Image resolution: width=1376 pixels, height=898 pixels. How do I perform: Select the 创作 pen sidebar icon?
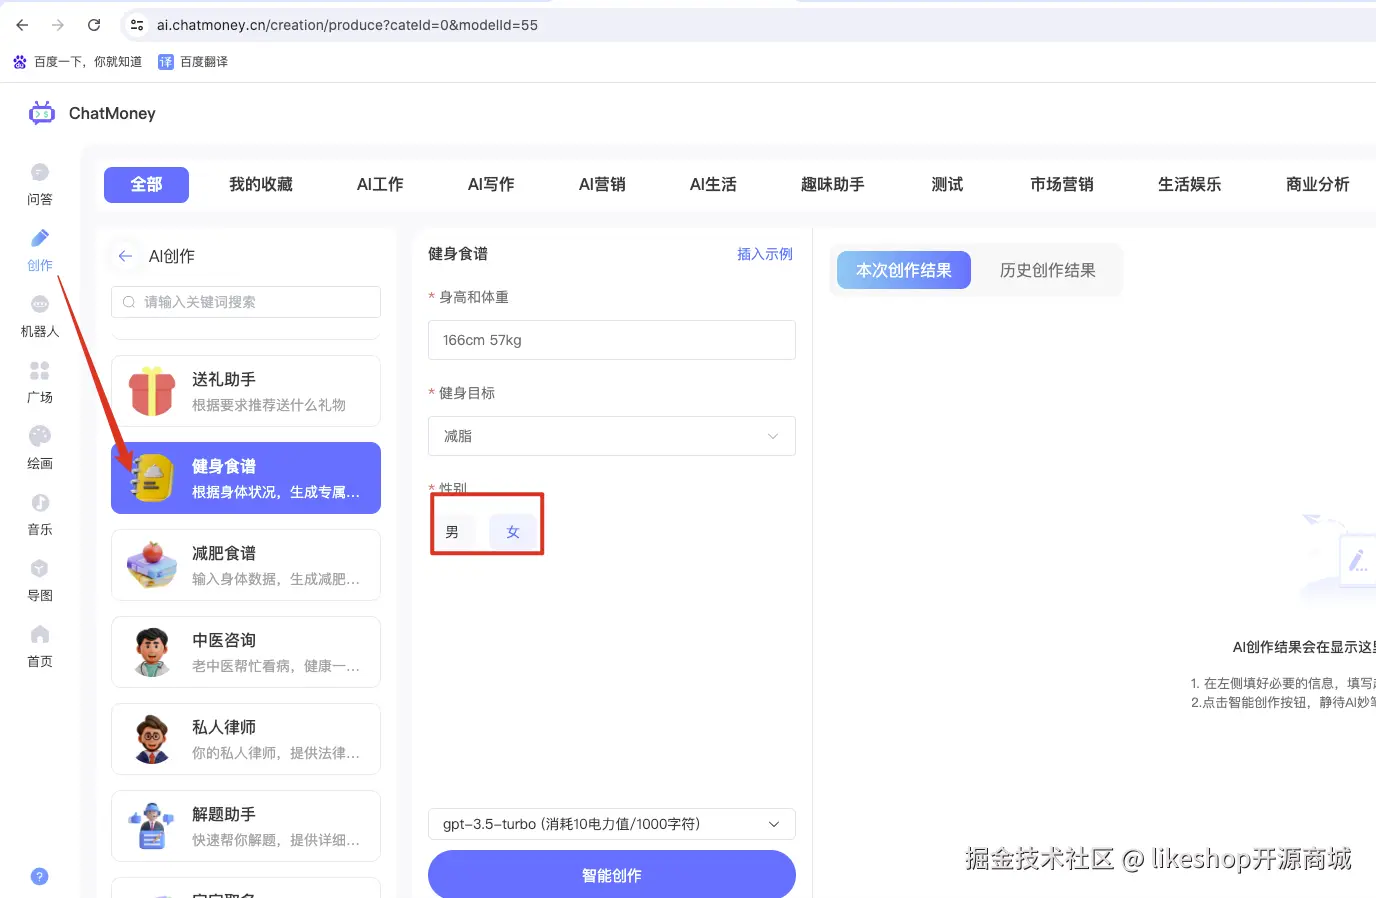click(40, 238)
